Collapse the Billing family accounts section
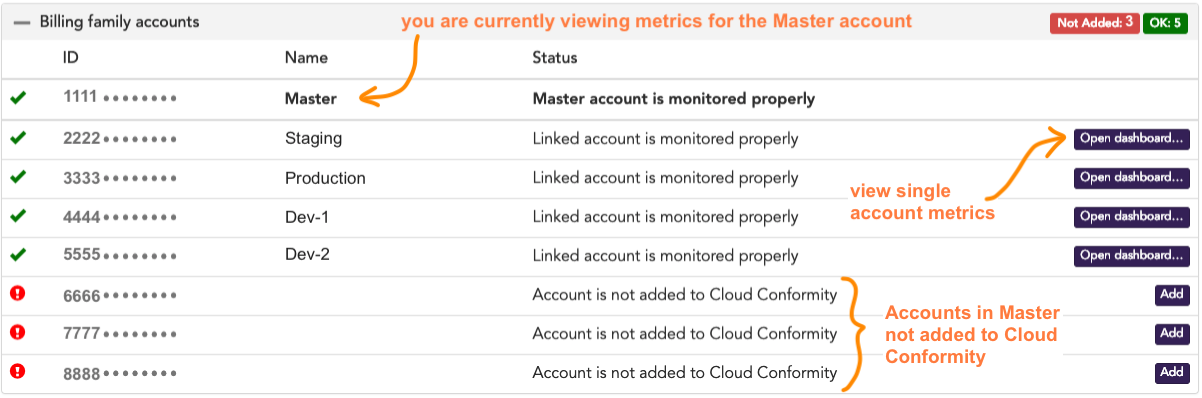Viewport: 1202px width, 398px height. (x=22, y=22)
